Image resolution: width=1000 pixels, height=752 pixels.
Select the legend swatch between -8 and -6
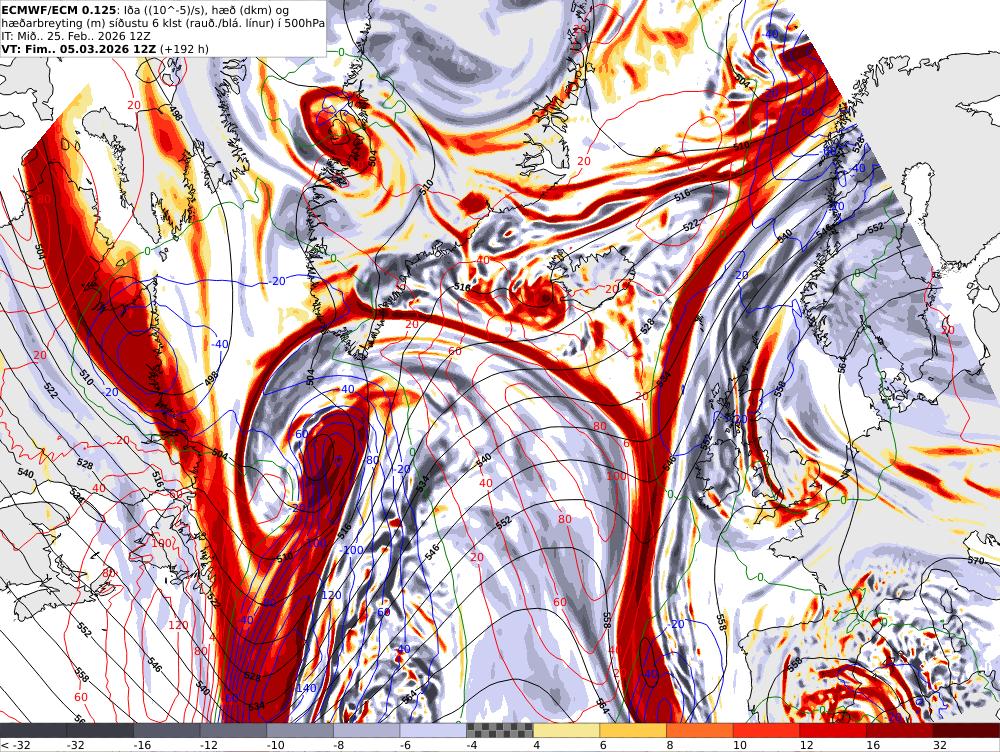pos(367,731)
